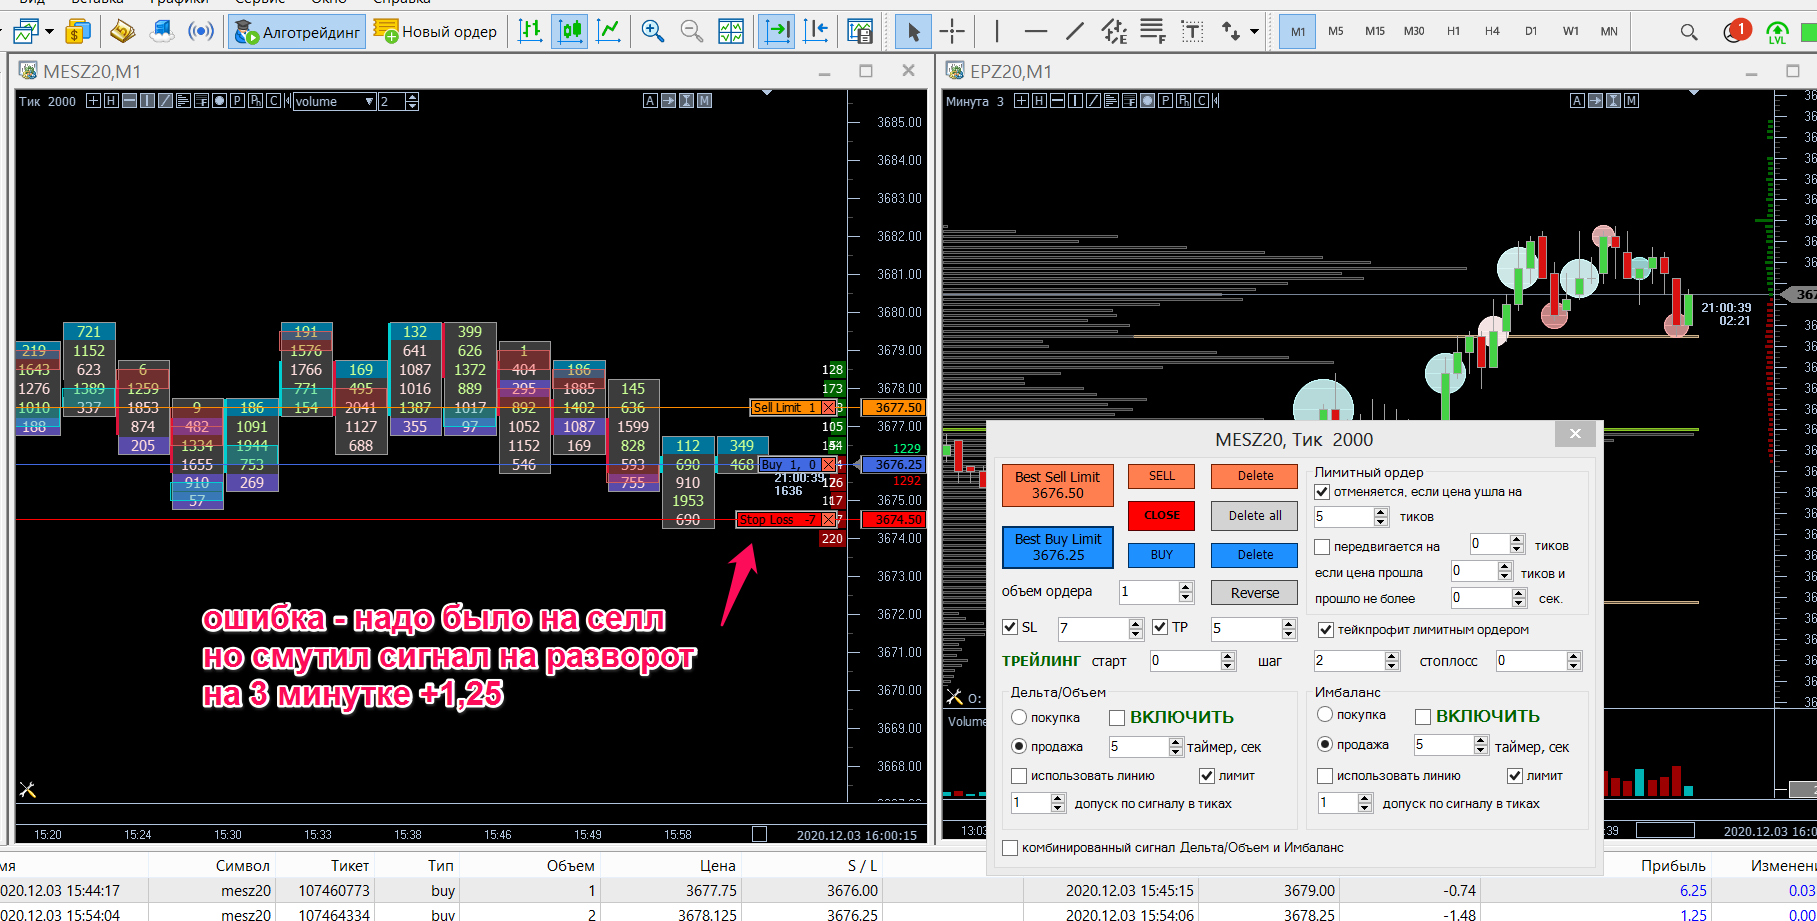The width and height of the screenshot is (1817, 921).
Task: Click the Delete all button
Action: point(1254,515)
